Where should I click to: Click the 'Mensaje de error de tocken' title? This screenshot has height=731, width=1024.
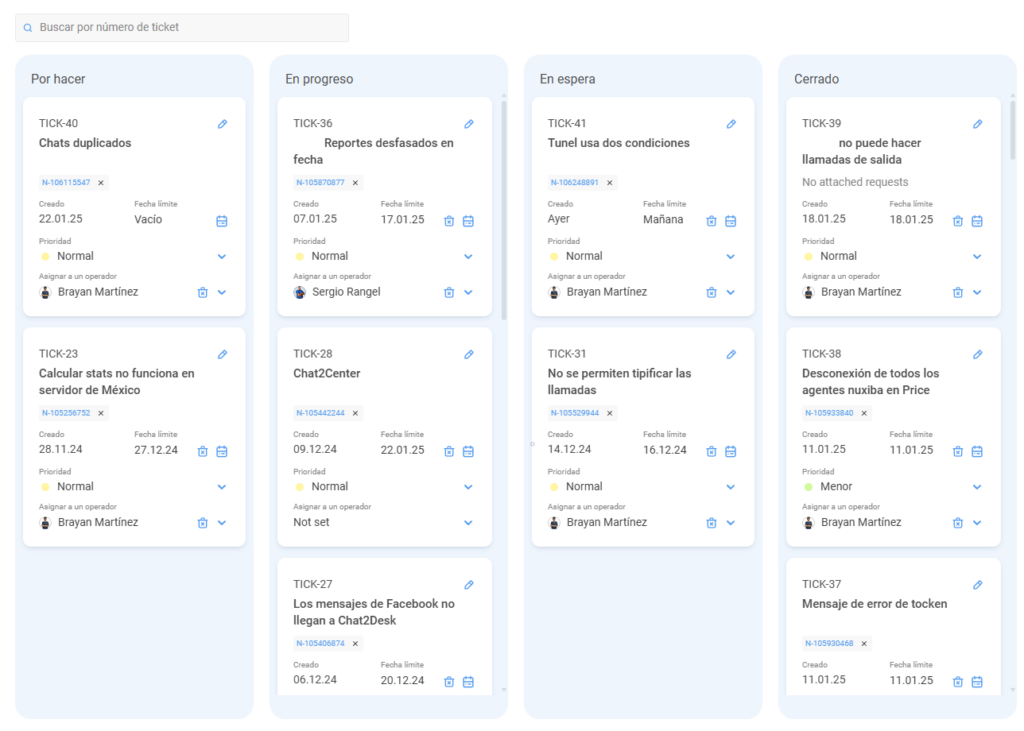point(874,604)
